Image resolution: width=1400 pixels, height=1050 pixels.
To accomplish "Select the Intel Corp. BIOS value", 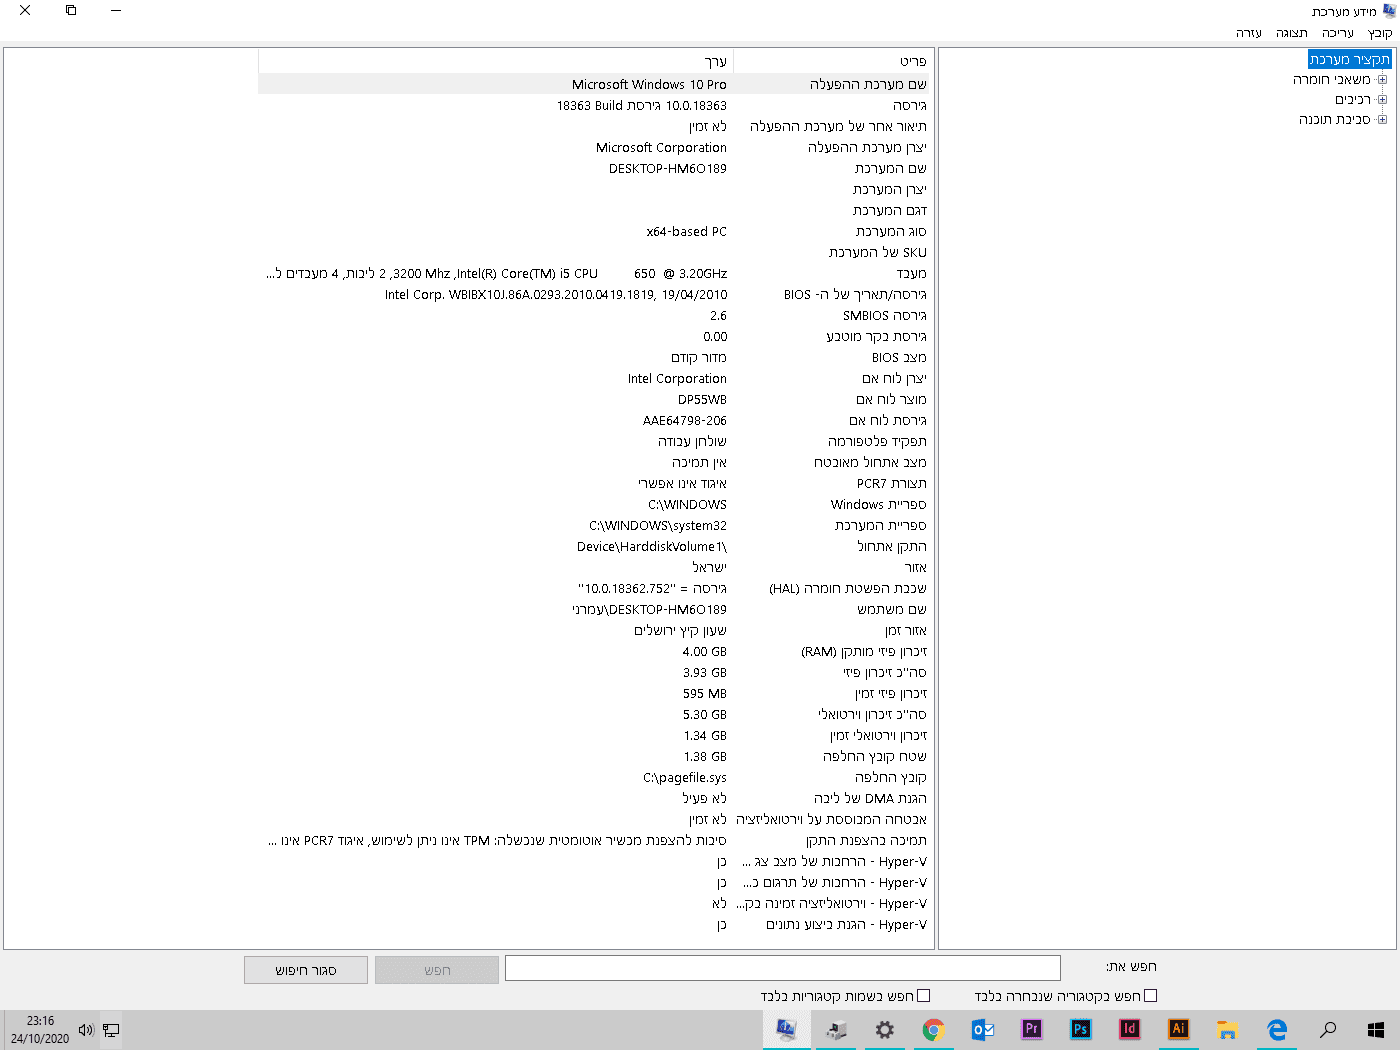I will click(x=556, y=294).
